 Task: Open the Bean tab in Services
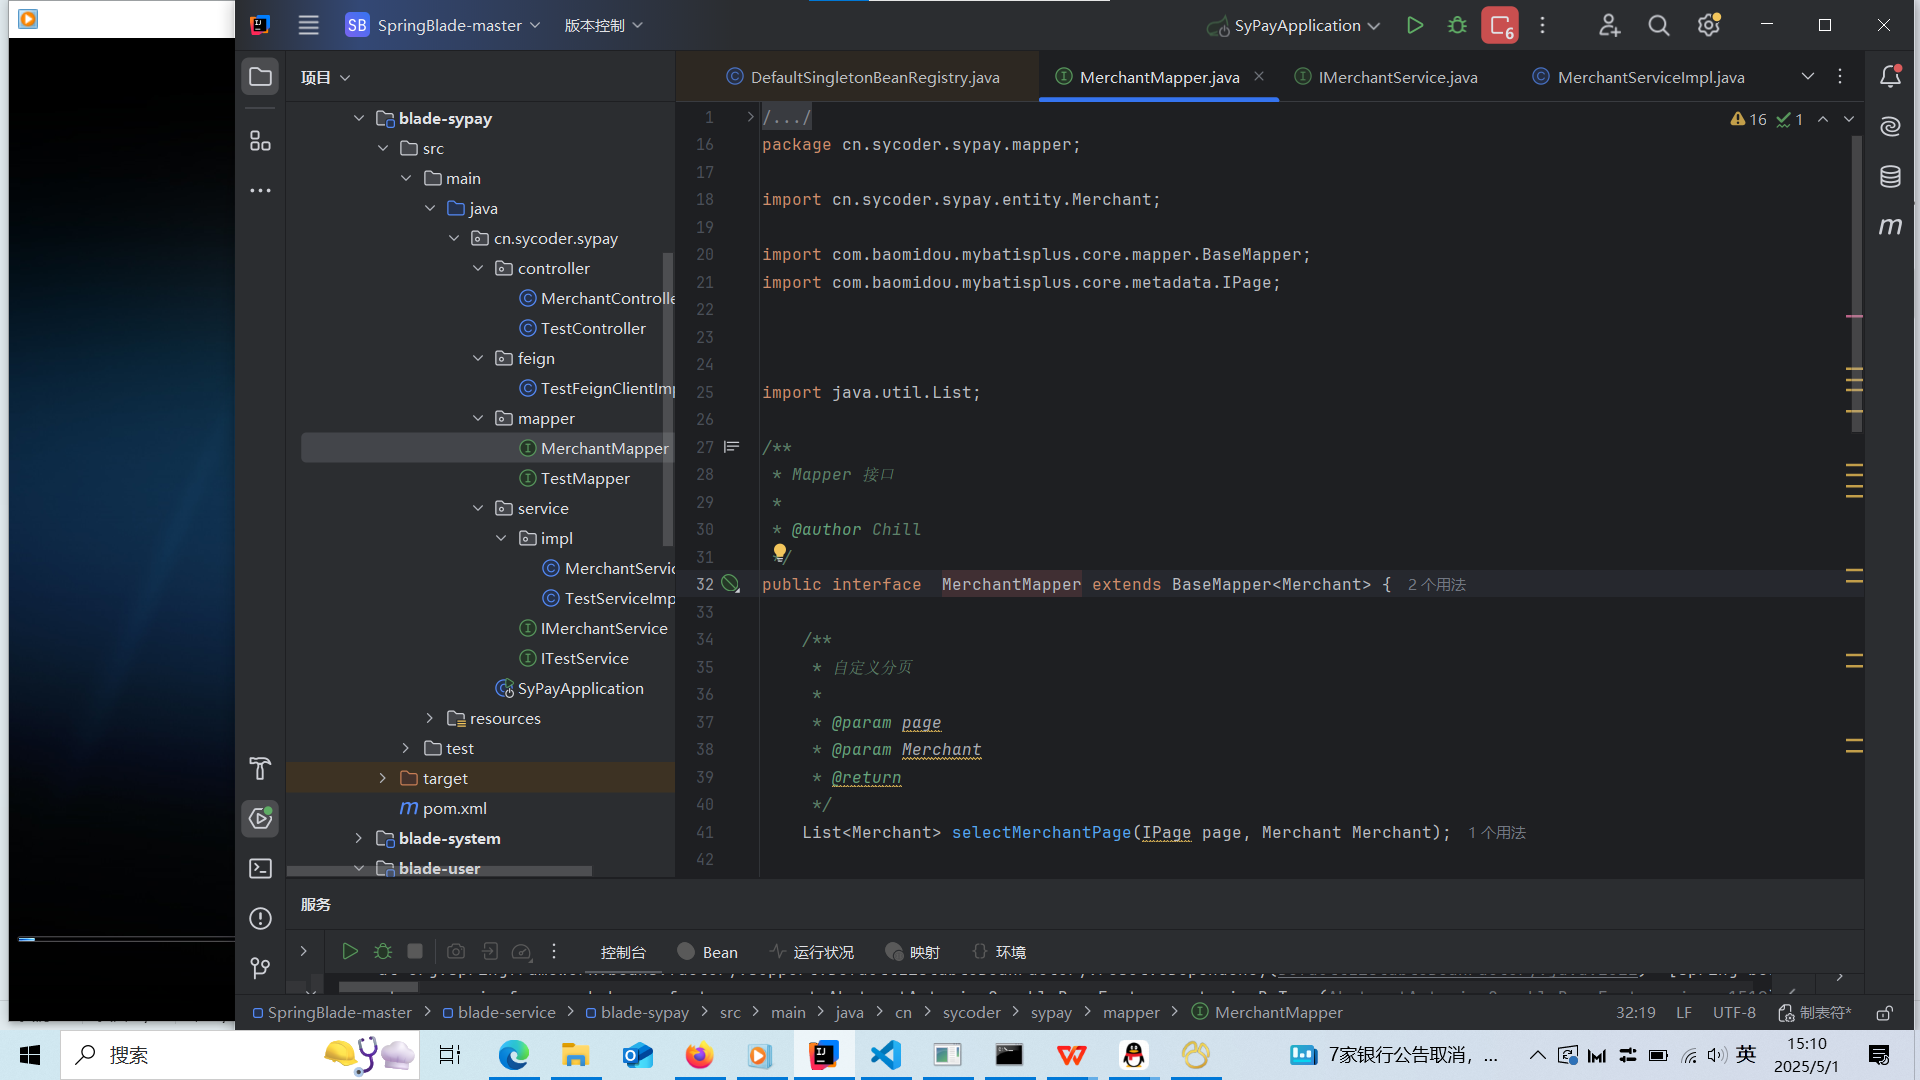[708, 952]
